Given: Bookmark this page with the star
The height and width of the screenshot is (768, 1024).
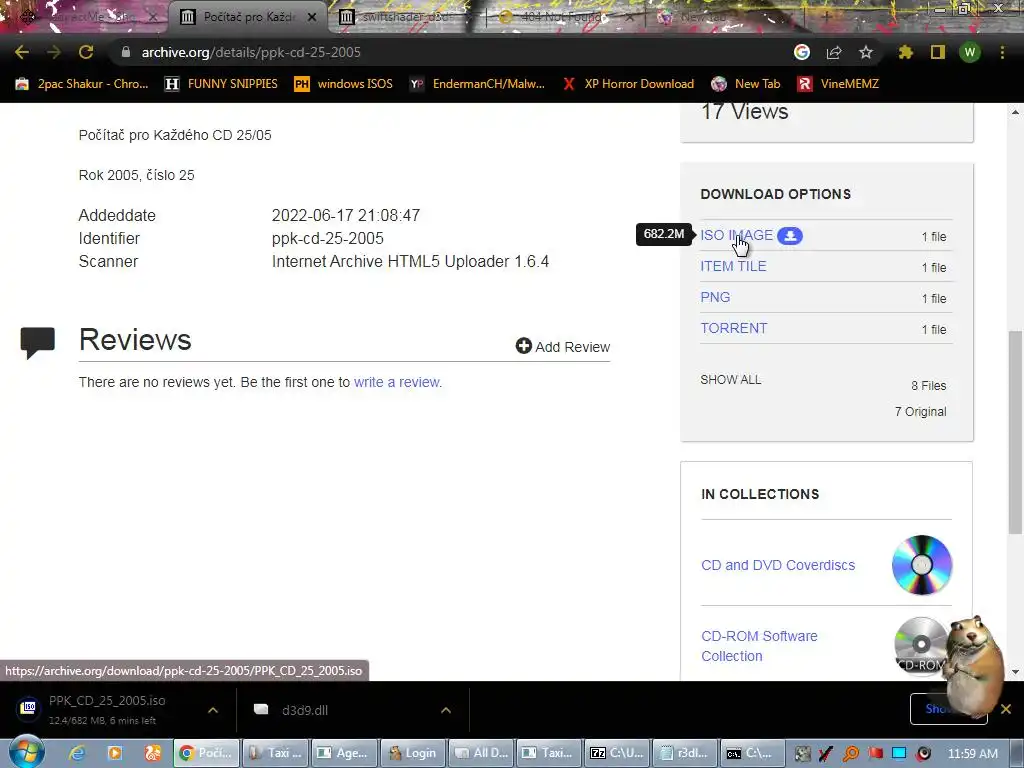Looking at the screenshot, I should tap(865, 52).
